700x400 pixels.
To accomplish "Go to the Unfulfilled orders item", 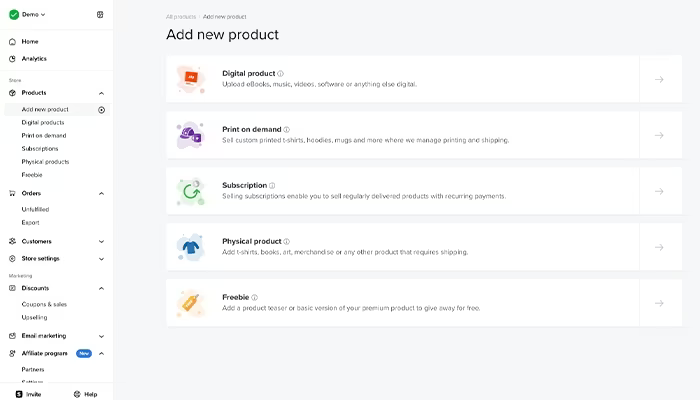I will pos(35,209).
